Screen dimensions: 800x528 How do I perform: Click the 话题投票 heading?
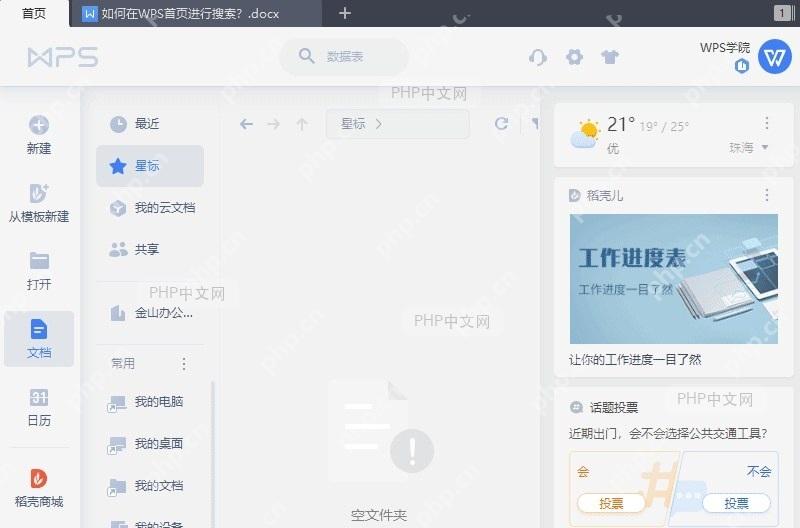pyautogui.click(x=614, y=407)
